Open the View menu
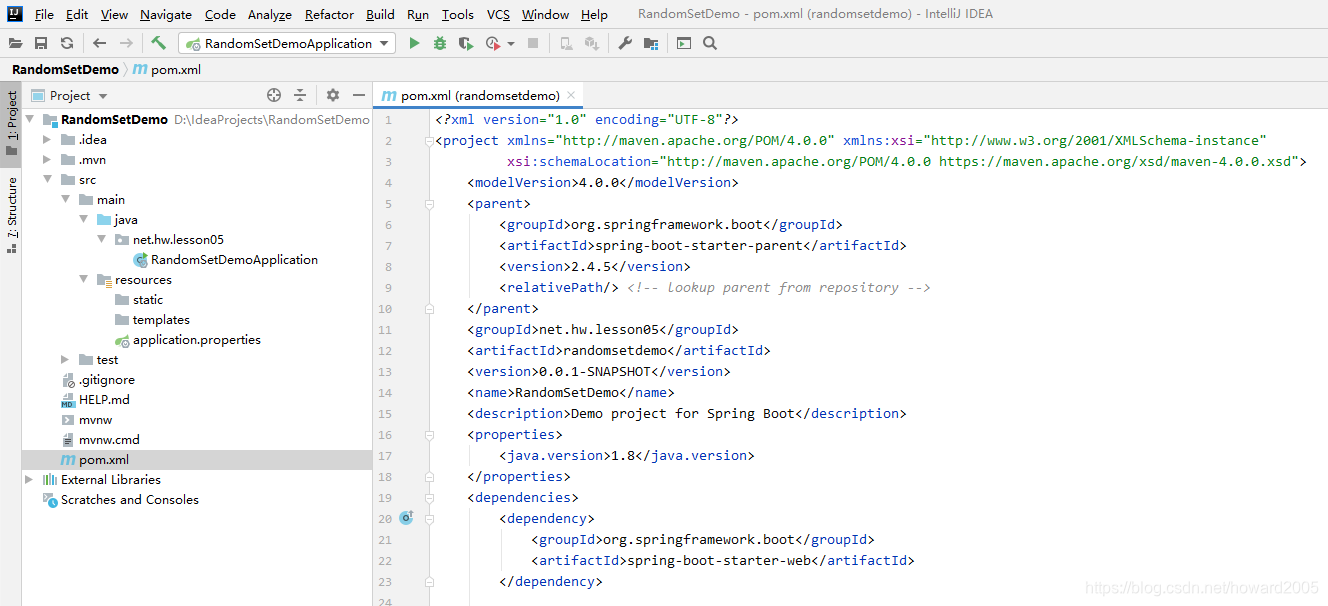The image size is (1328, 606). [114, 14]
